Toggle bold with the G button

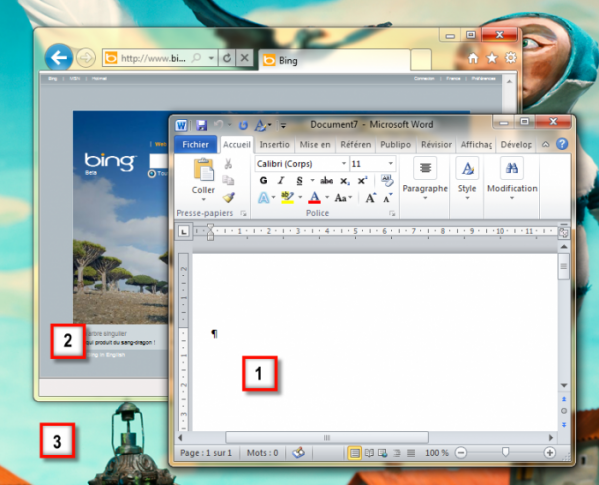click(x=263, y=180)
